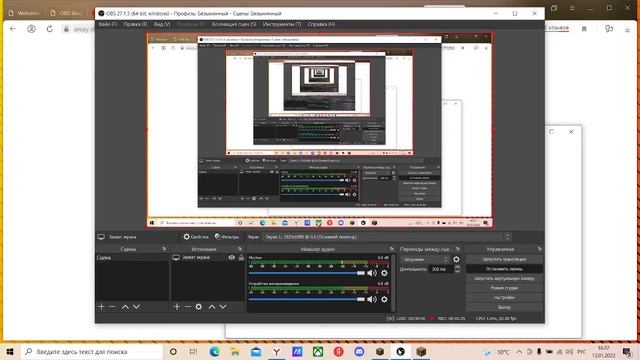Switch to OBS Studio taskbar icon
The height and width of the screenshot is (360, 640).
pos(400,351)
